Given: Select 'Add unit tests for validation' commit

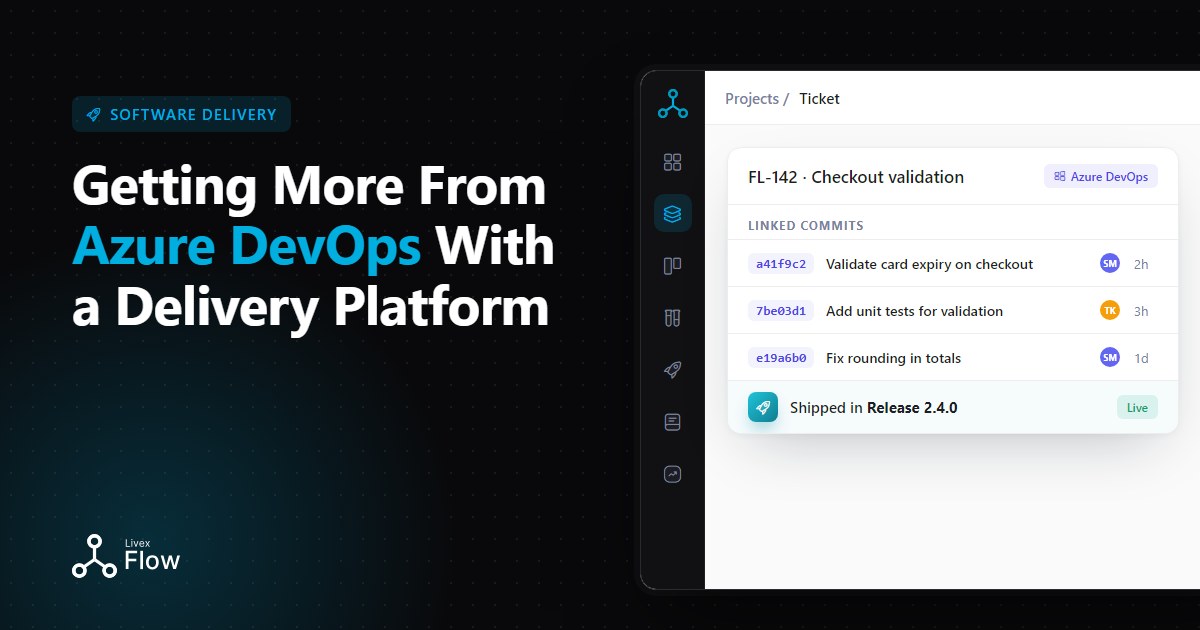Looking at the screenshot, I should point(914,311).
